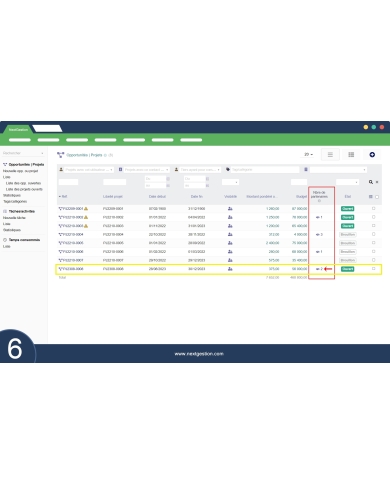Click the Réf filter input field
390x484 pixels.
tap(68, 182)
